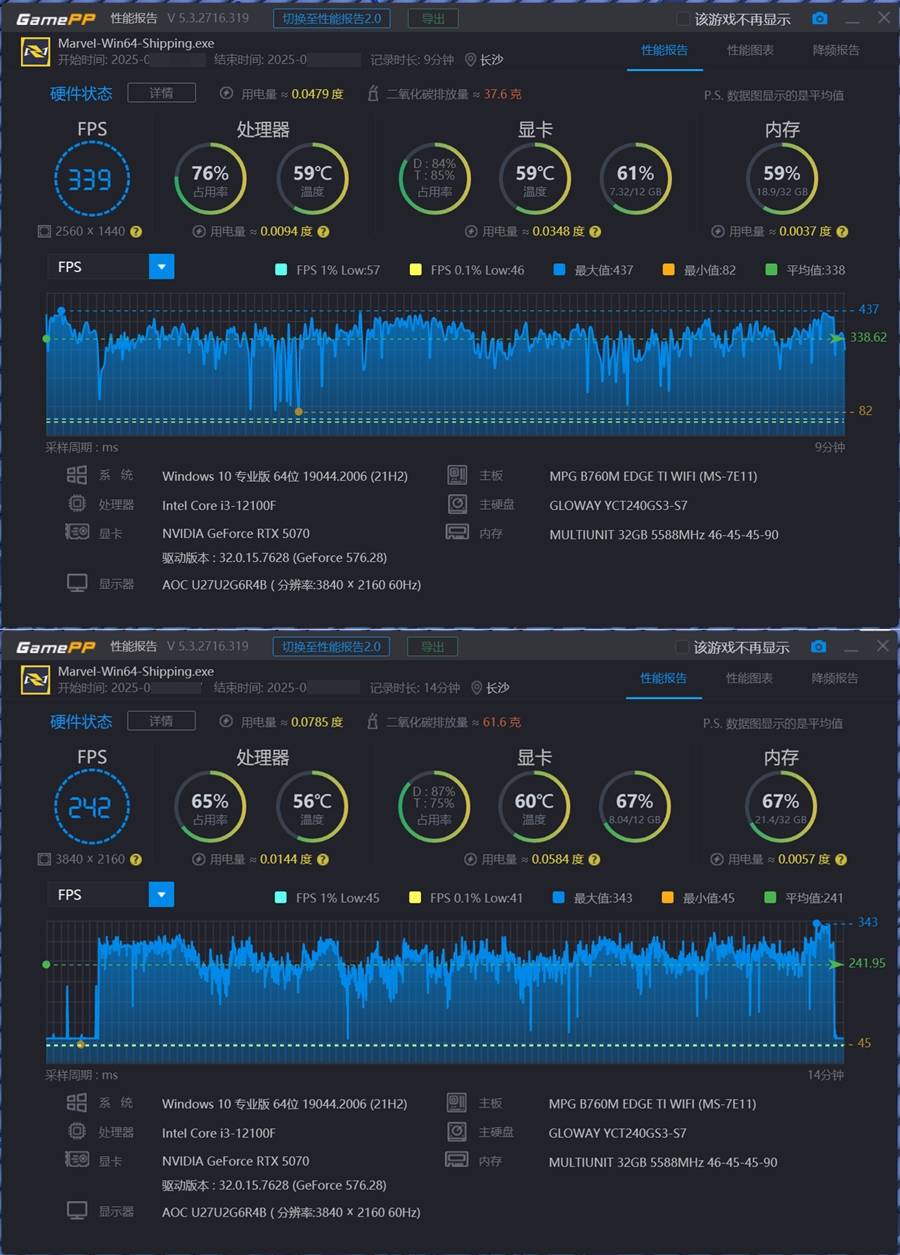
Task: Open the FPS dropdown above the bottom chart
Action: coord(161,895)
